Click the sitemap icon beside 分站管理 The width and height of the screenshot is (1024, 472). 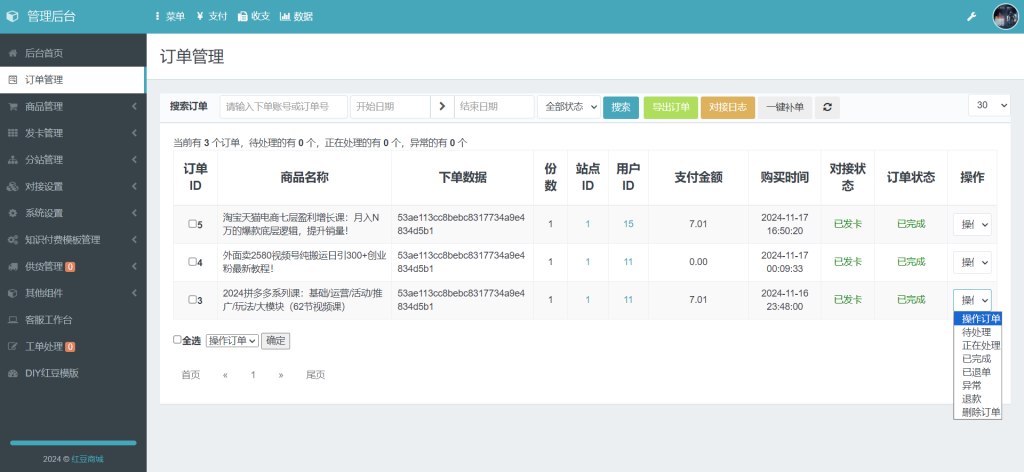tap(12, 160)
